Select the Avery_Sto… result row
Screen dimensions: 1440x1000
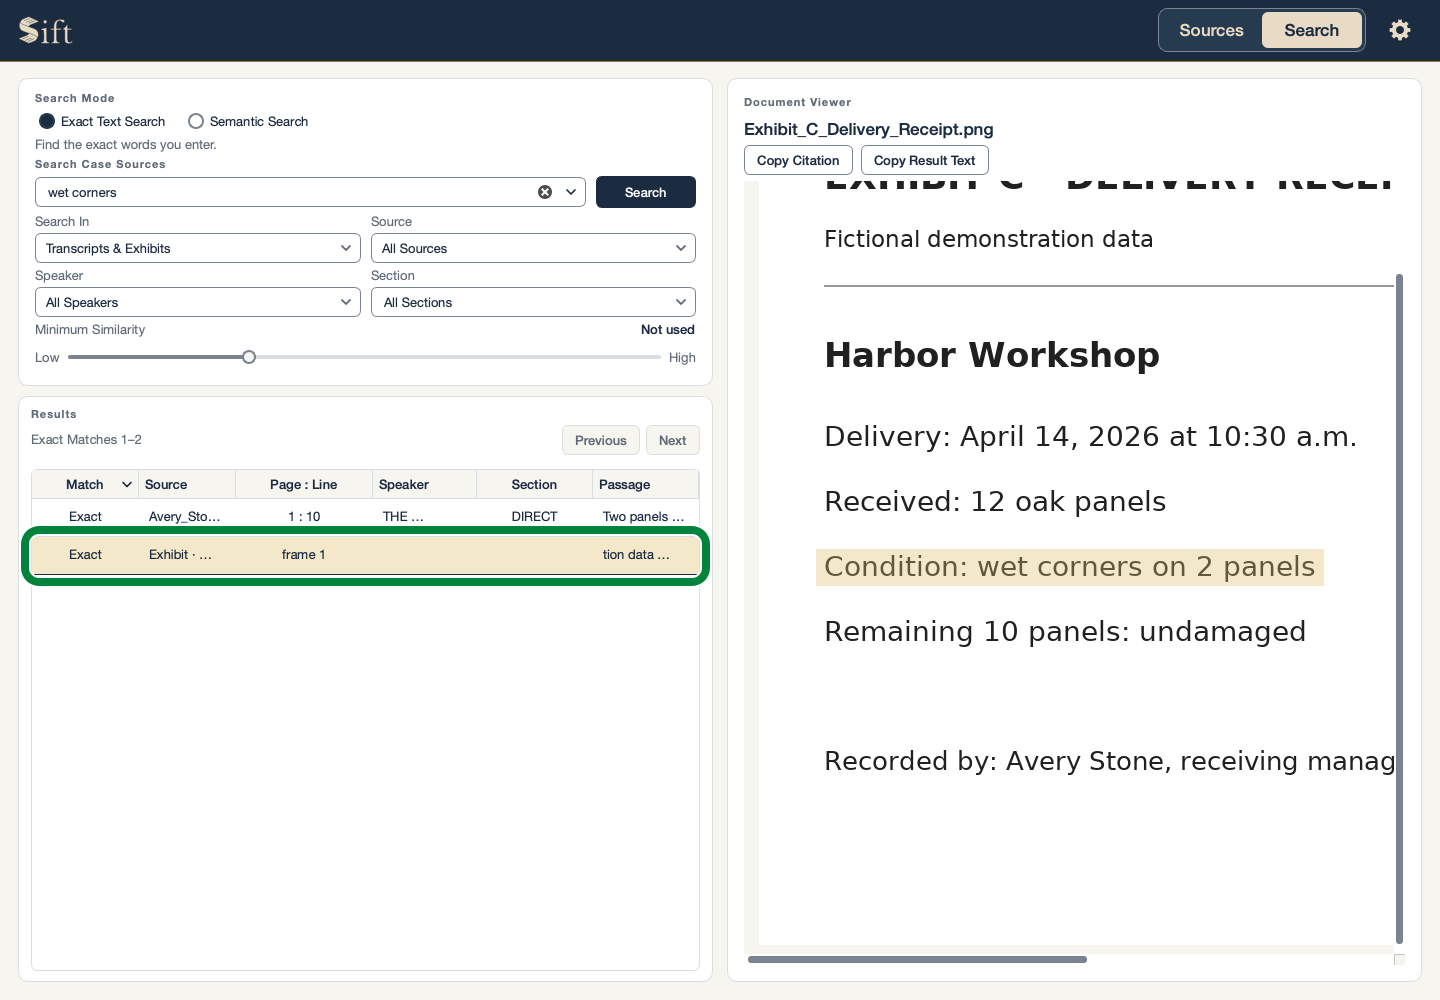[365, 516]
